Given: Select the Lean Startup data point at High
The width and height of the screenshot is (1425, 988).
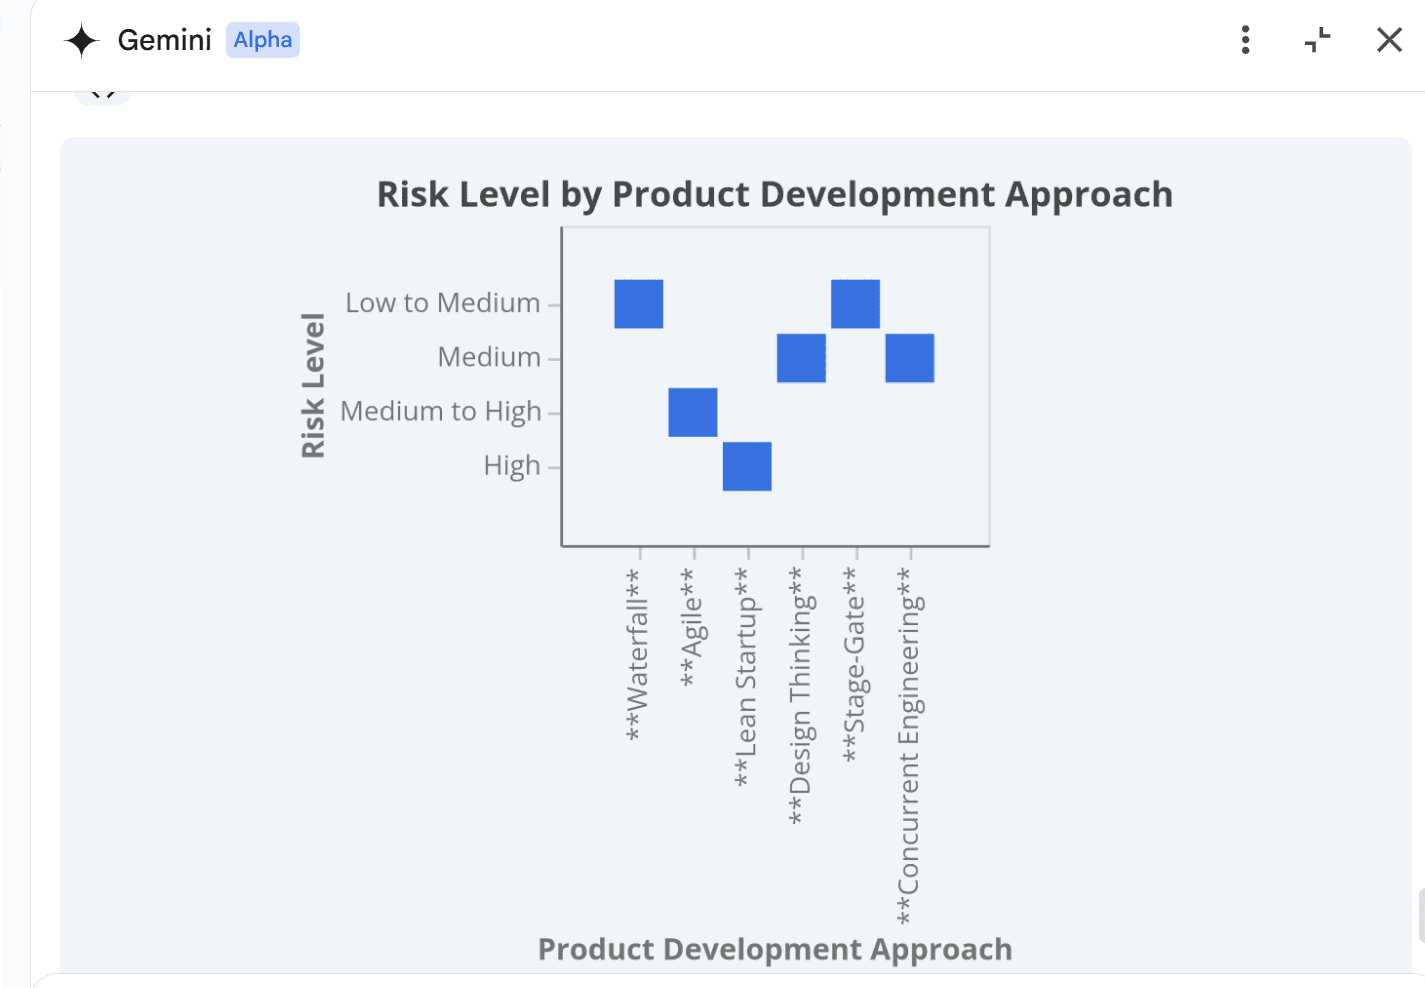Looking at the screenshot, I should tap(747, 466).
